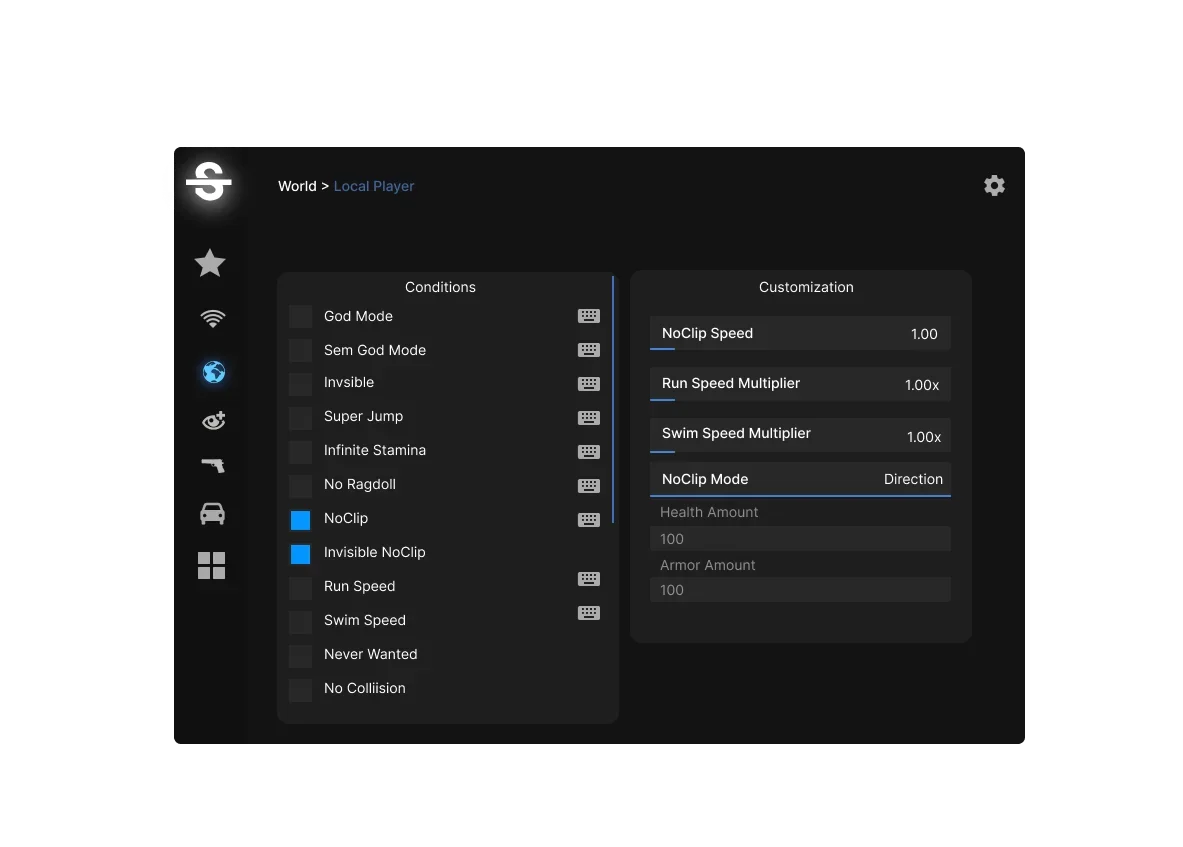Screen dimensions: 1183x847
Task: Click keyboard icon beside Swim Speed
Action: (588, 612)
